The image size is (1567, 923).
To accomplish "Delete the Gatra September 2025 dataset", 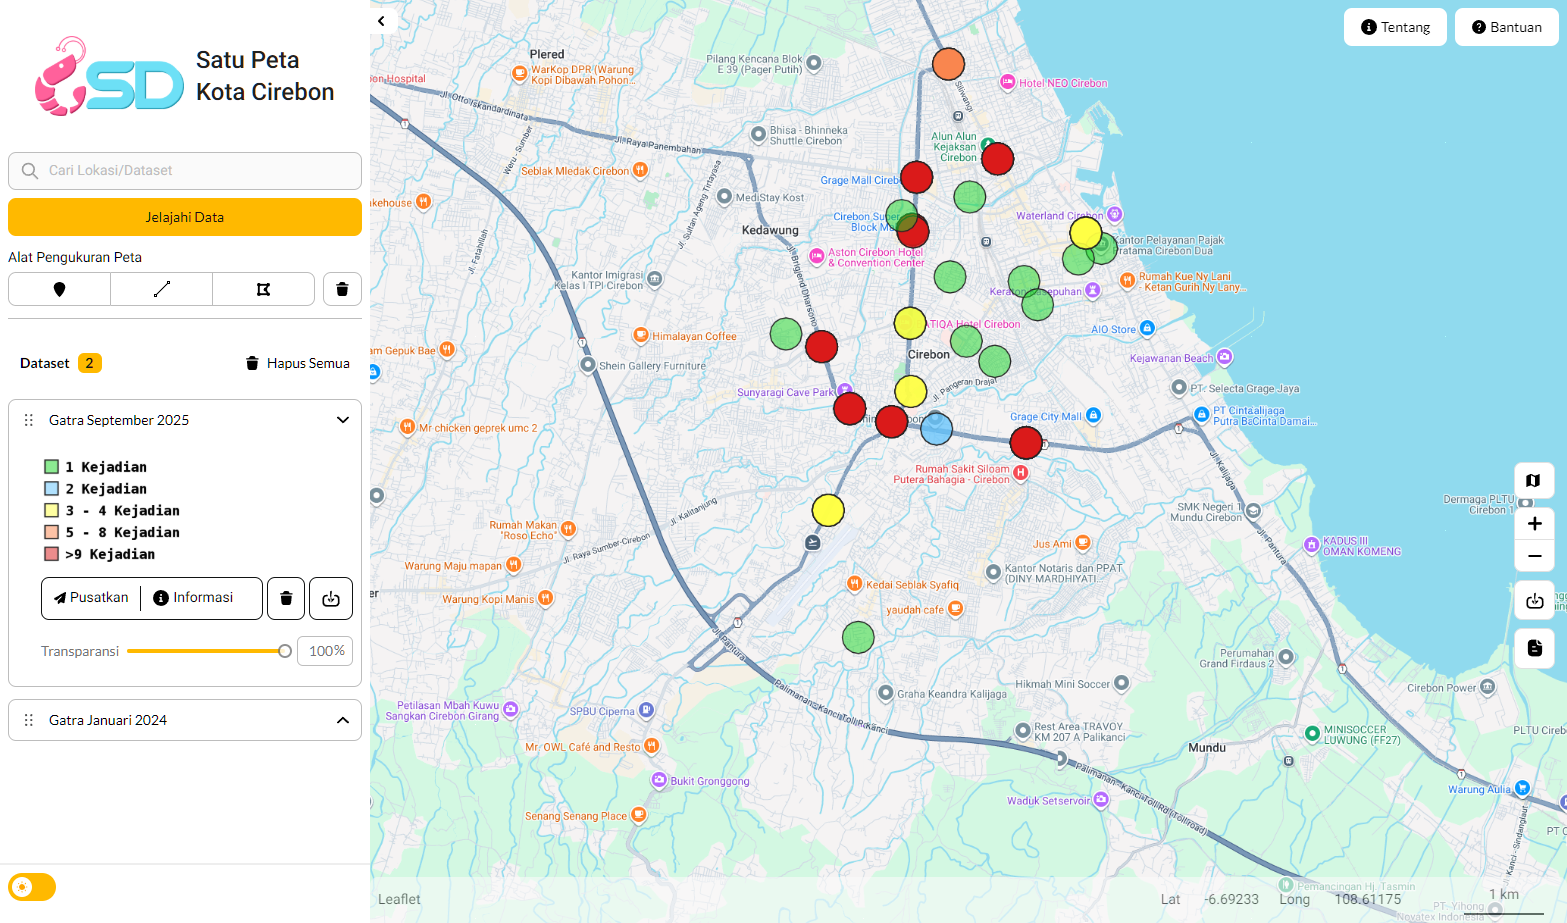I will 286,598.
